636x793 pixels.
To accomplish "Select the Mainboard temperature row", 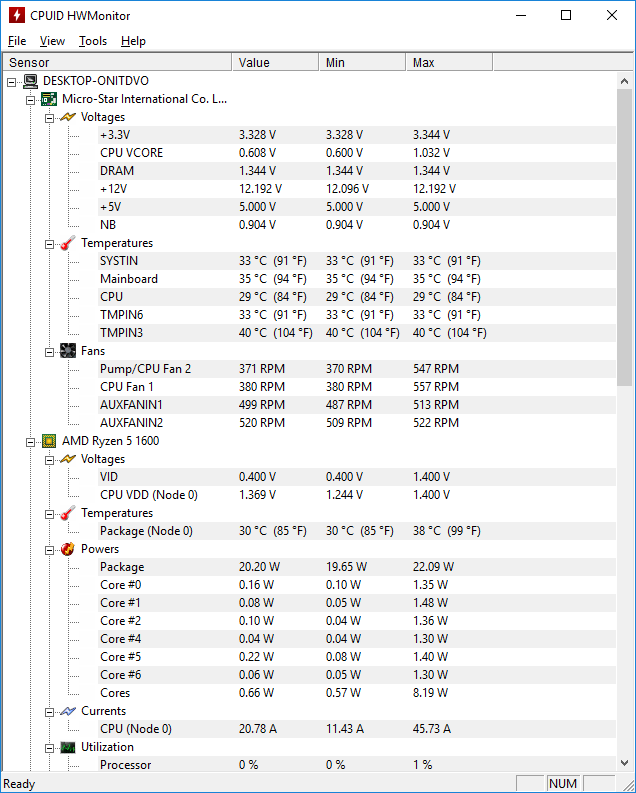I will point(357,279).
